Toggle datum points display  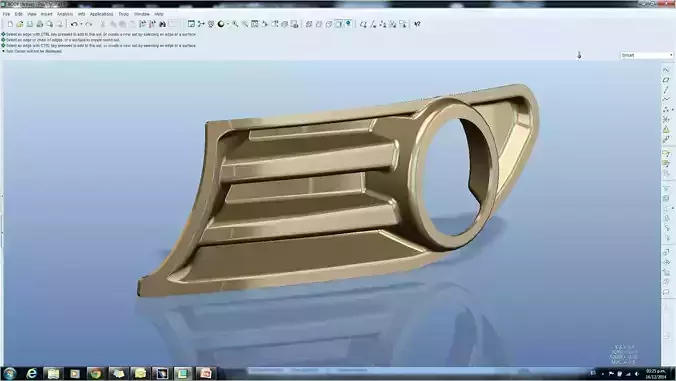click(383, 24)
